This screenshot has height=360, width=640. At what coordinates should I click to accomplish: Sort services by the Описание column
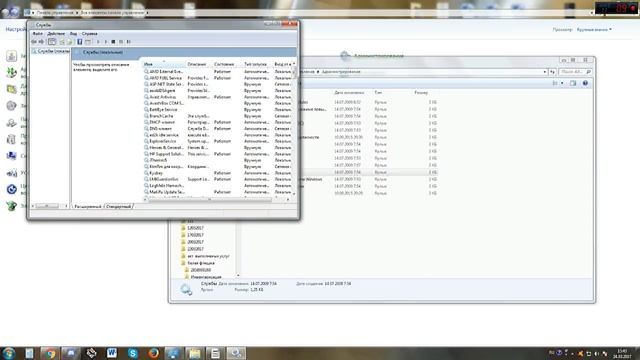point(199,64)
